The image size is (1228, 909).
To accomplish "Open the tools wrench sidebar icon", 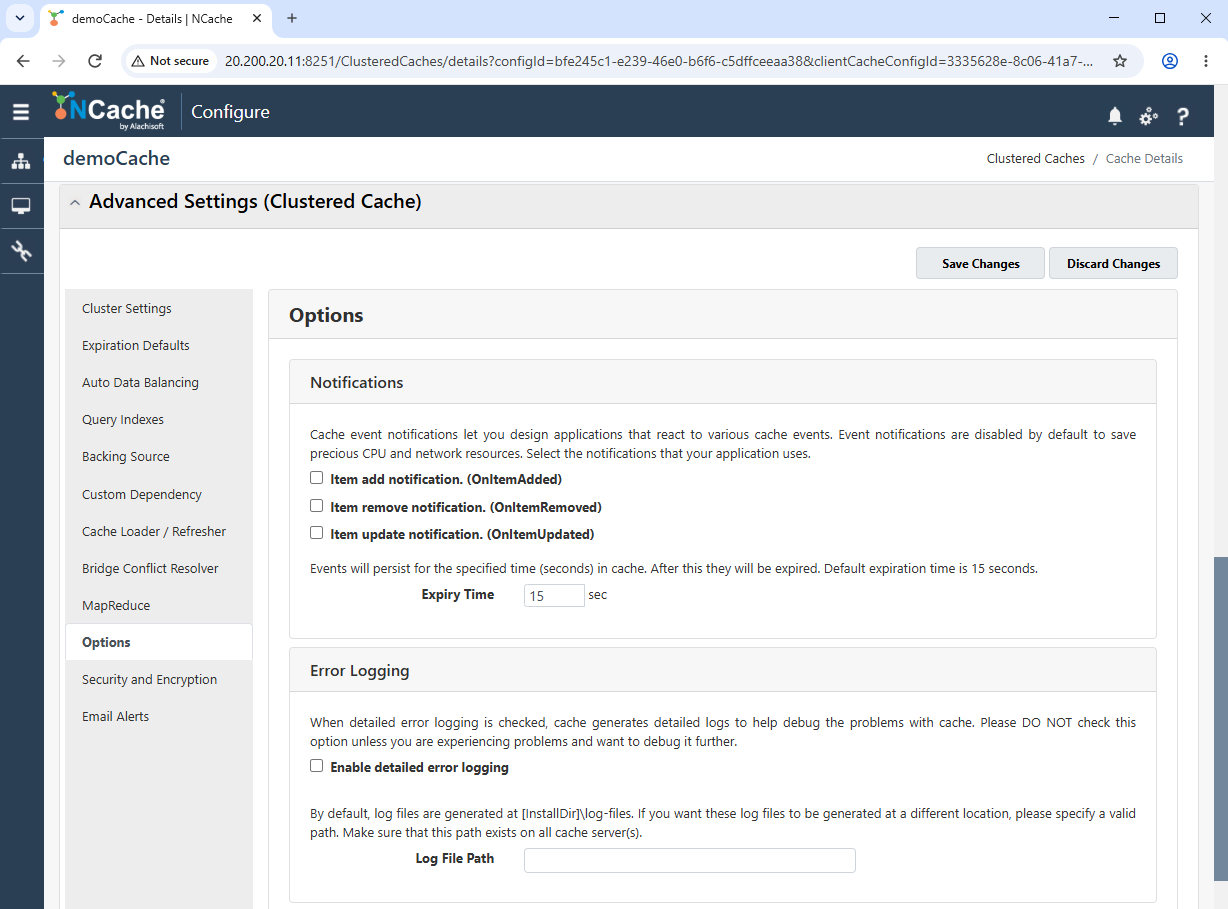I will click(21, 251).
